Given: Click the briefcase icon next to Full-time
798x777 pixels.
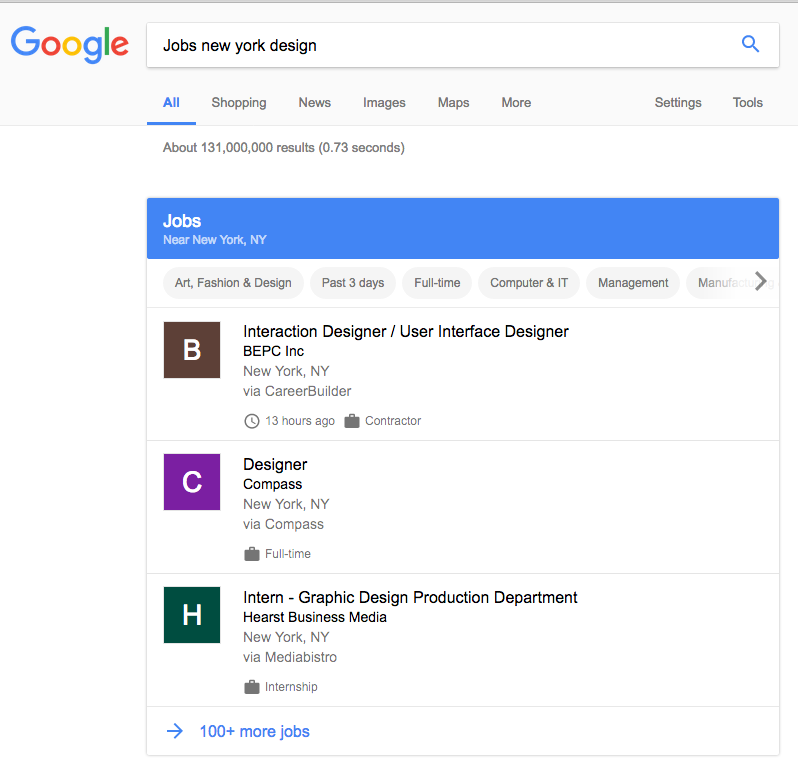Looking at the screenshot, I should click(x=251, y=554).
